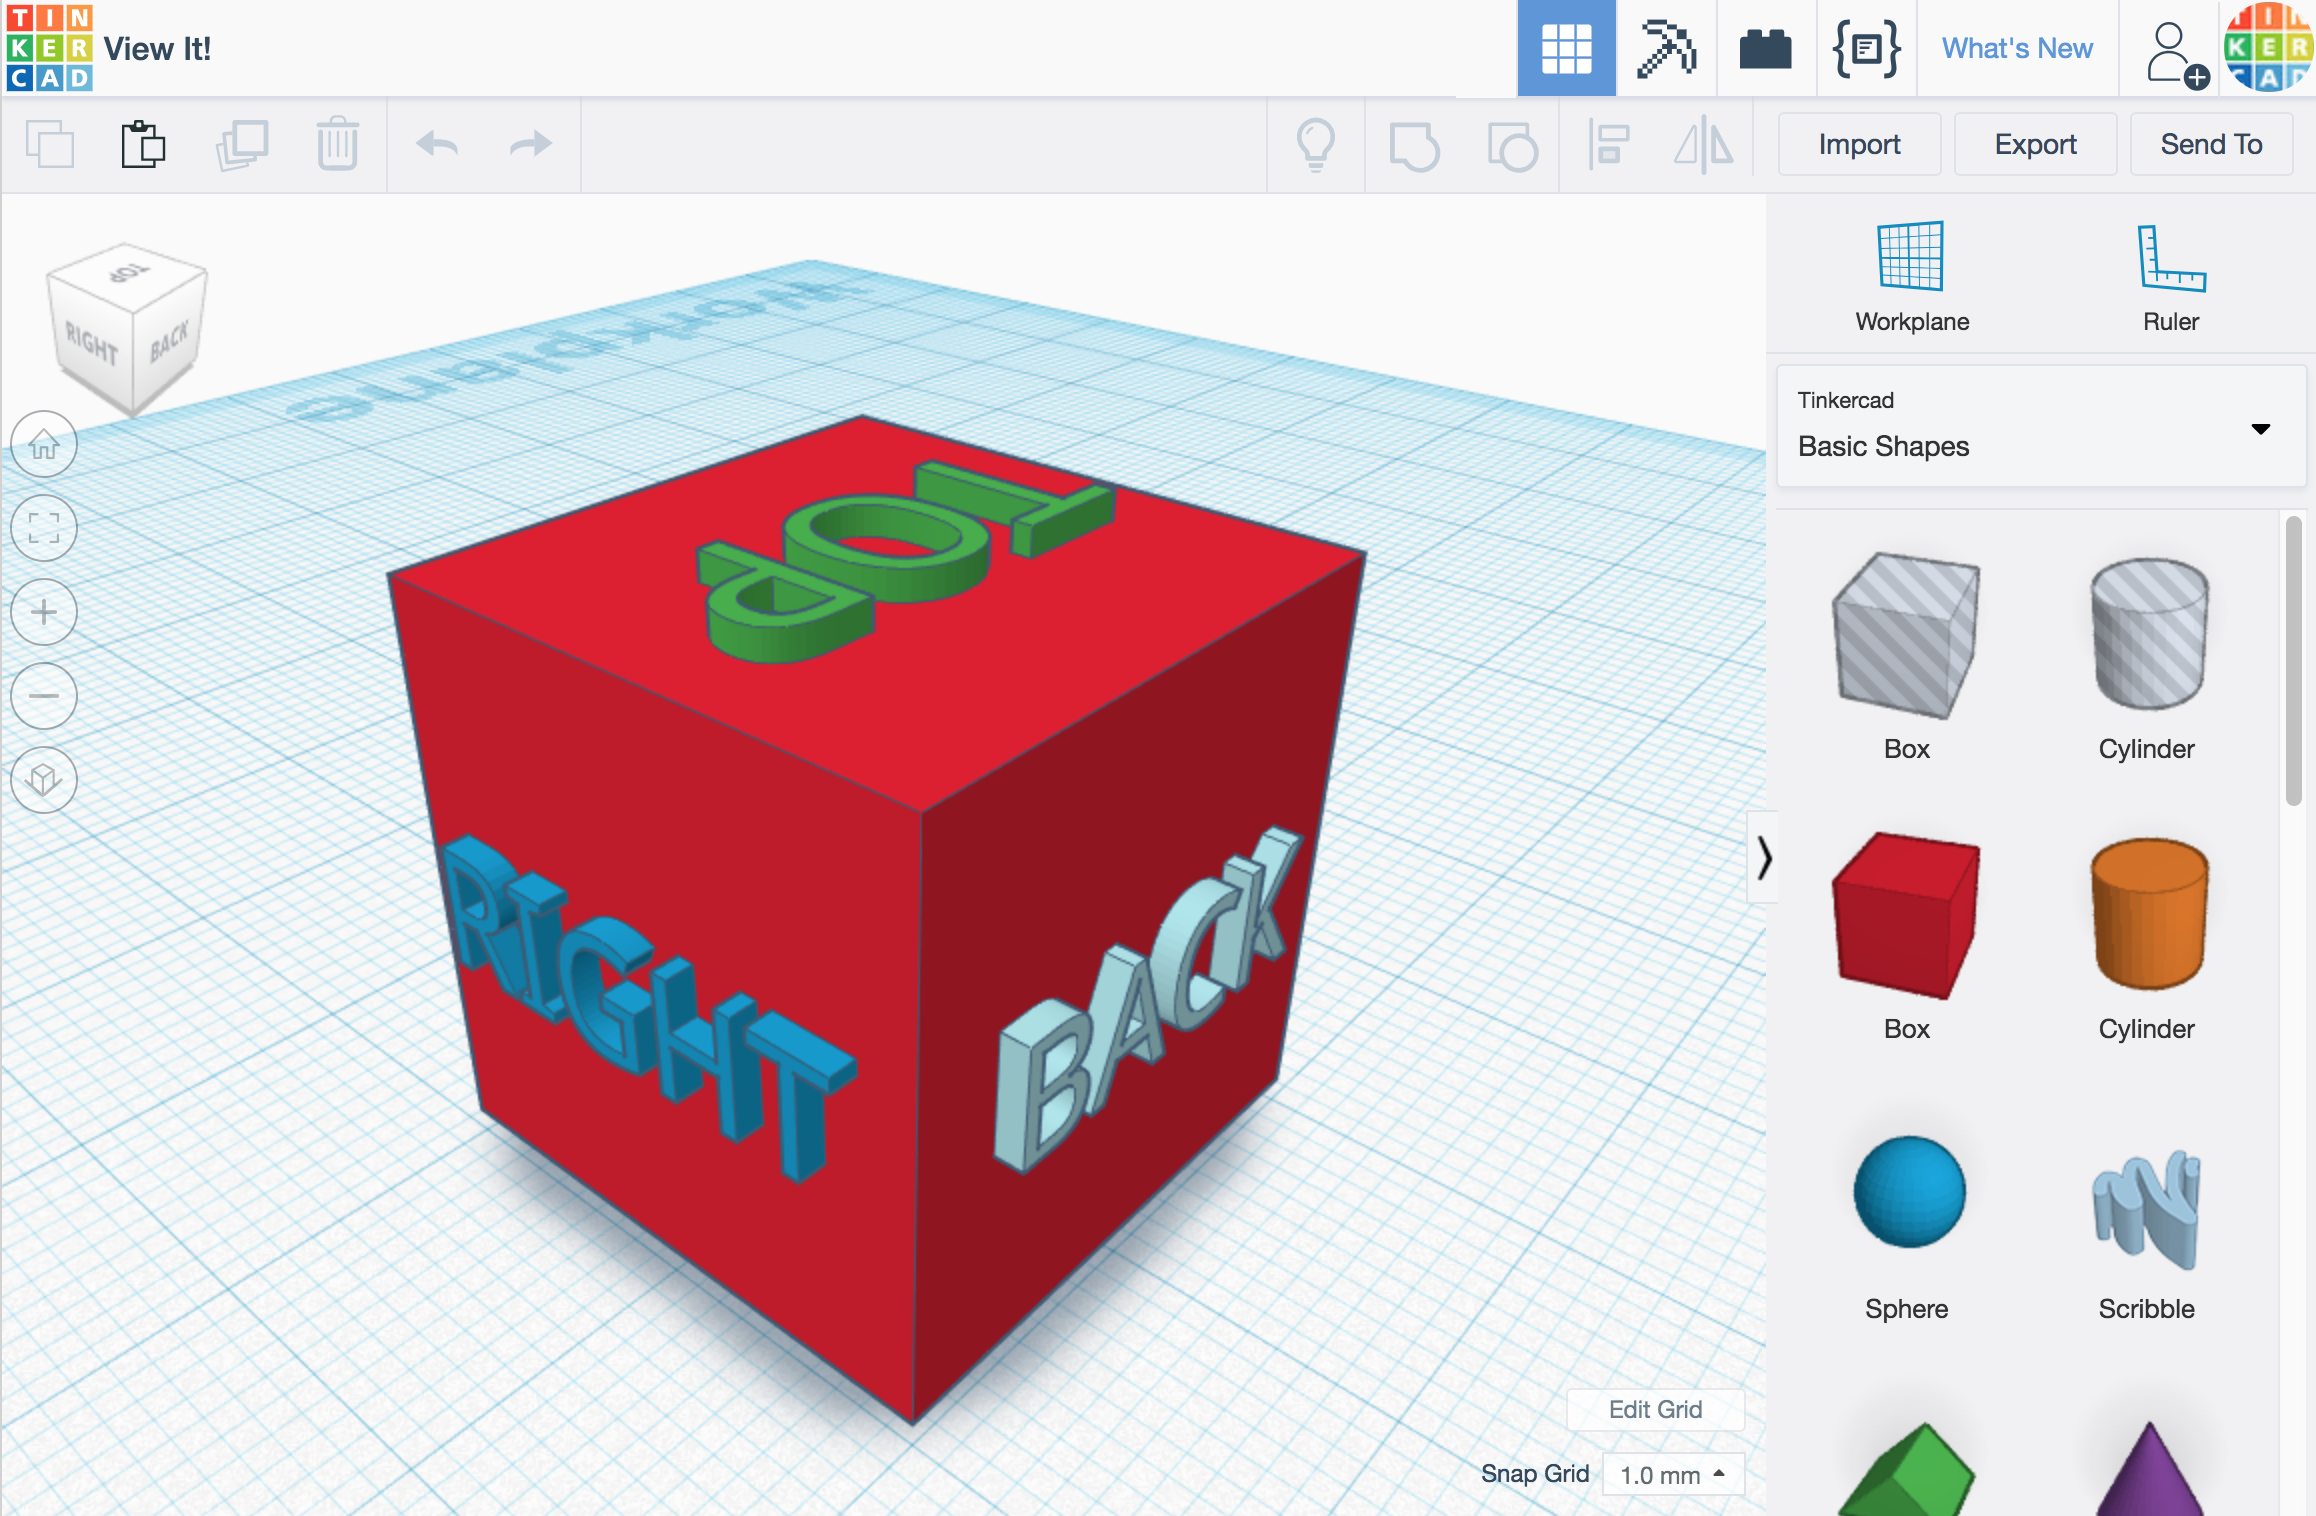The height and width of the screenshot is (1516, 2316).
Task: Toggle Show All lightbulb icon
Action: click(1316, 145)
